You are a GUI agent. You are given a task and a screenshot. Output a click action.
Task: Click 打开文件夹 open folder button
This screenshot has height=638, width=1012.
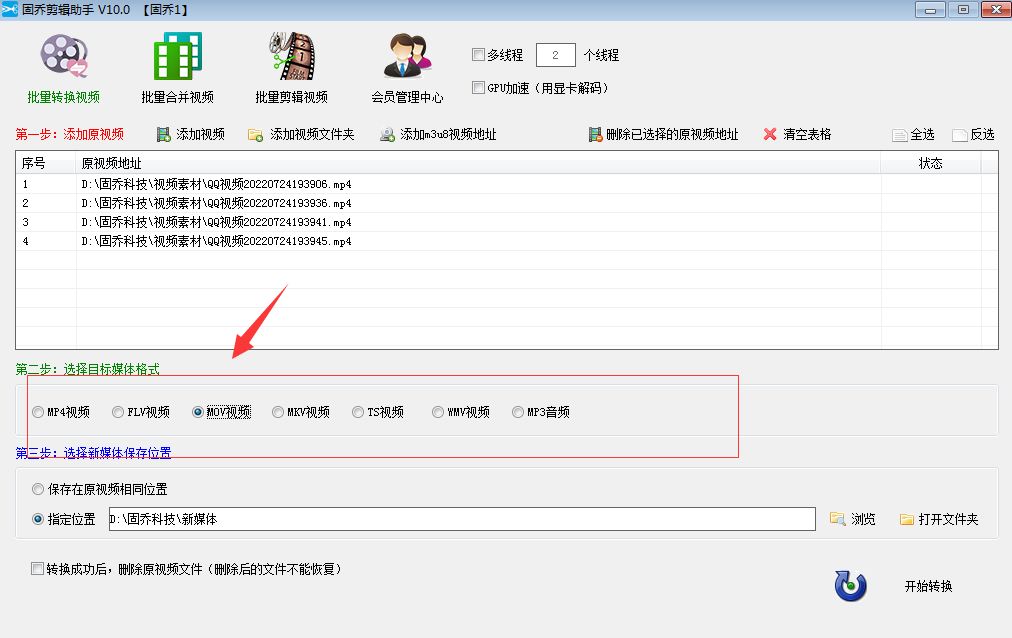pos(939,519)
